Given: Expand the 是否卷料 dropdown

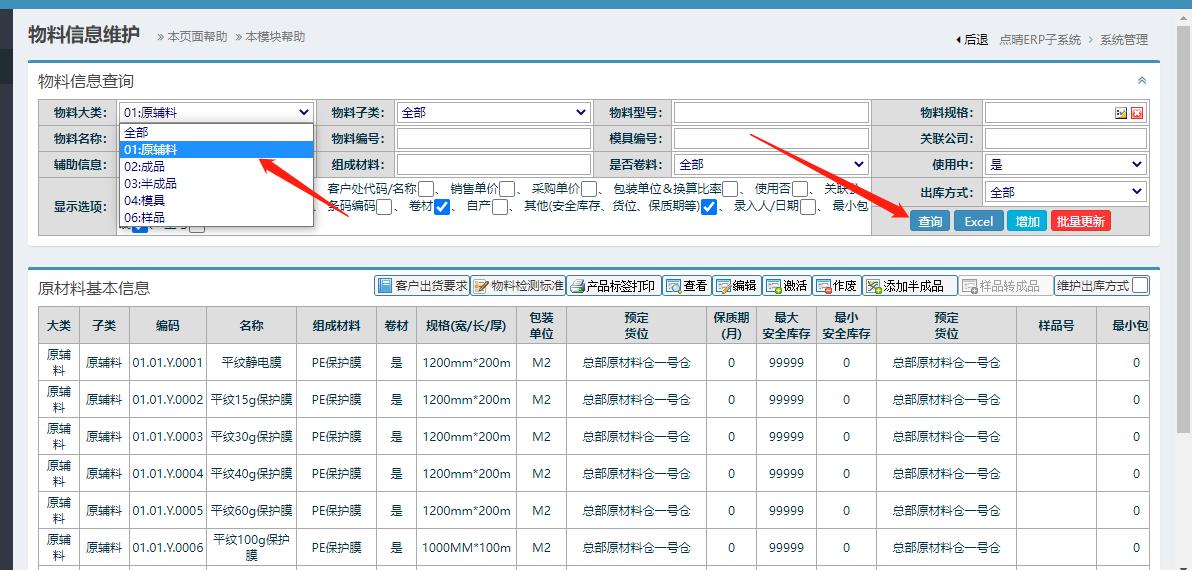Looking at the screenshot, I should pyautogui.click(x=771, y=165).
